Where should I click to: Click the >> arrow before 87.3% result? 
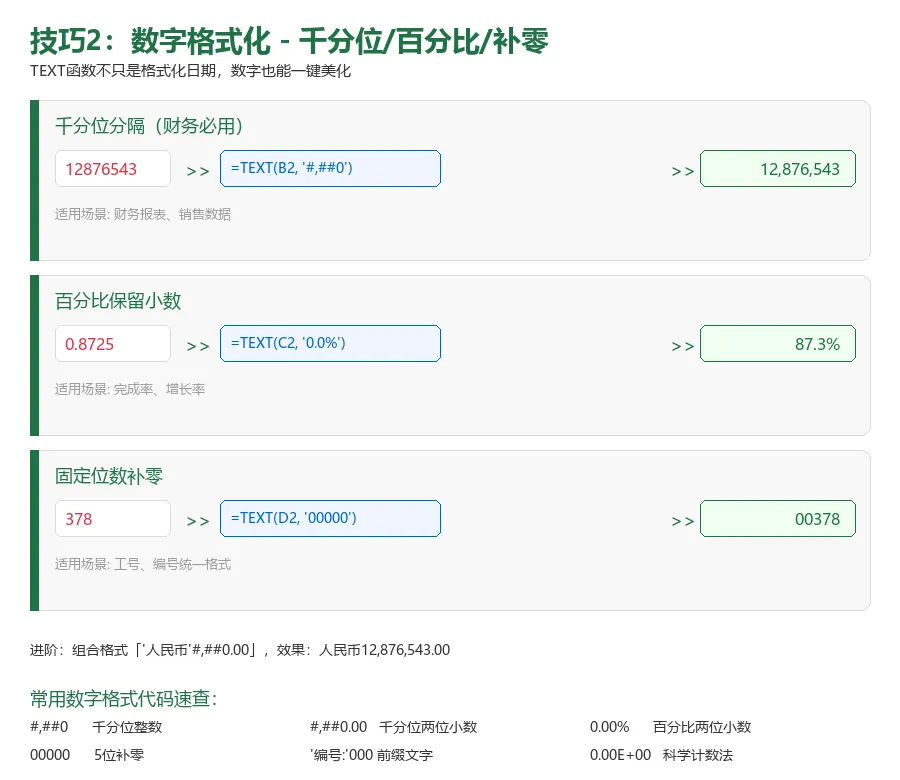coord(683,346)
